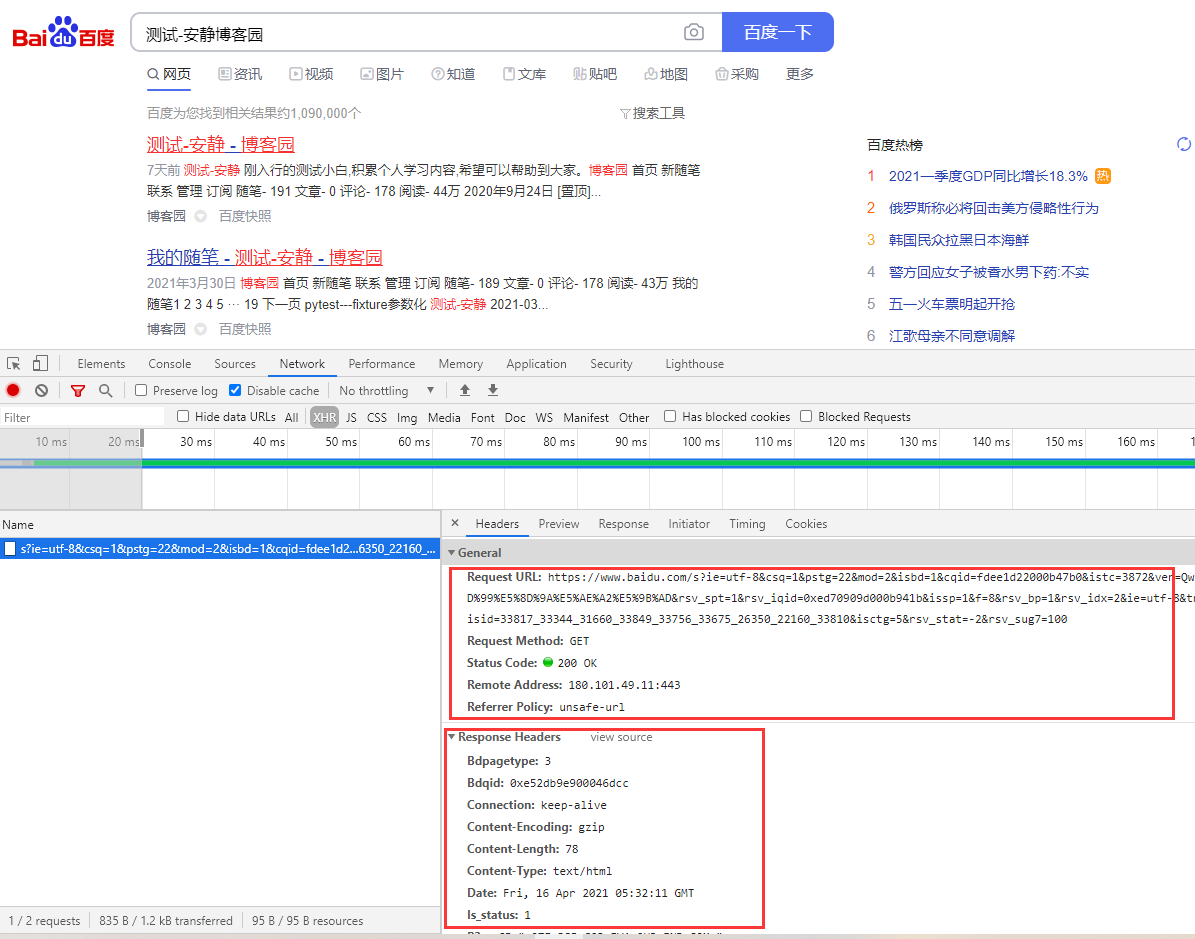Open the Memory panel
Screen dimensions: 1195x939
[460, 364]
